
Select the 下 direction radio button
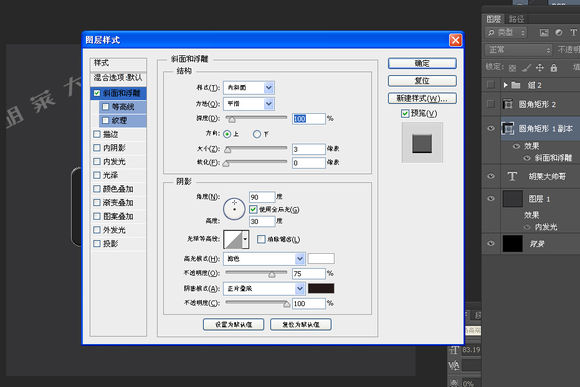click(257, 134)
